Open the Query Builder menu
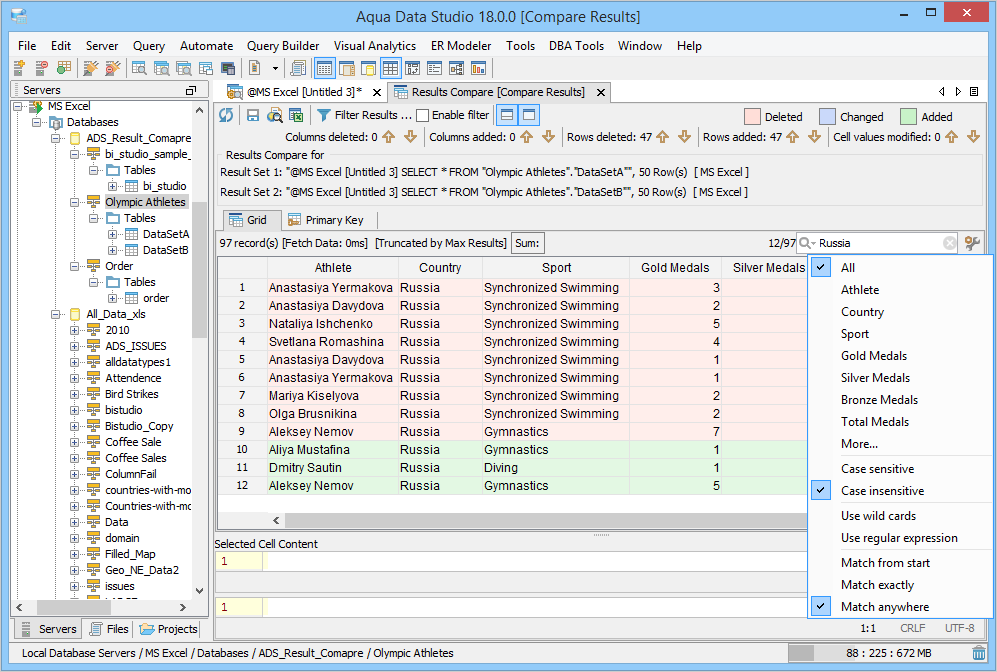This screenshot has height=672, width=997. click(283, 46)
